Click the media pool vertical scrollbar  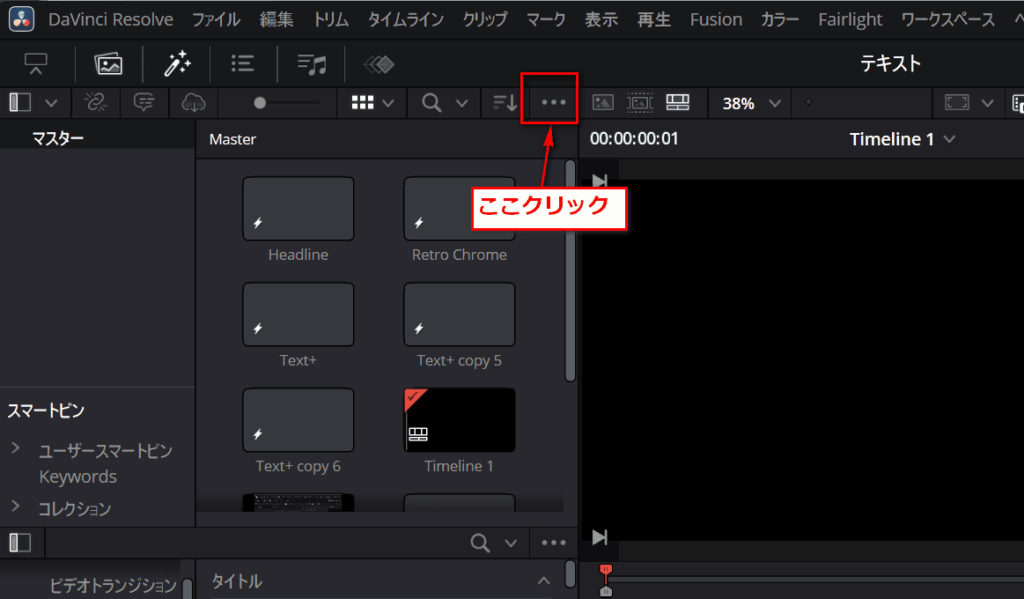[x=570, y=271]
